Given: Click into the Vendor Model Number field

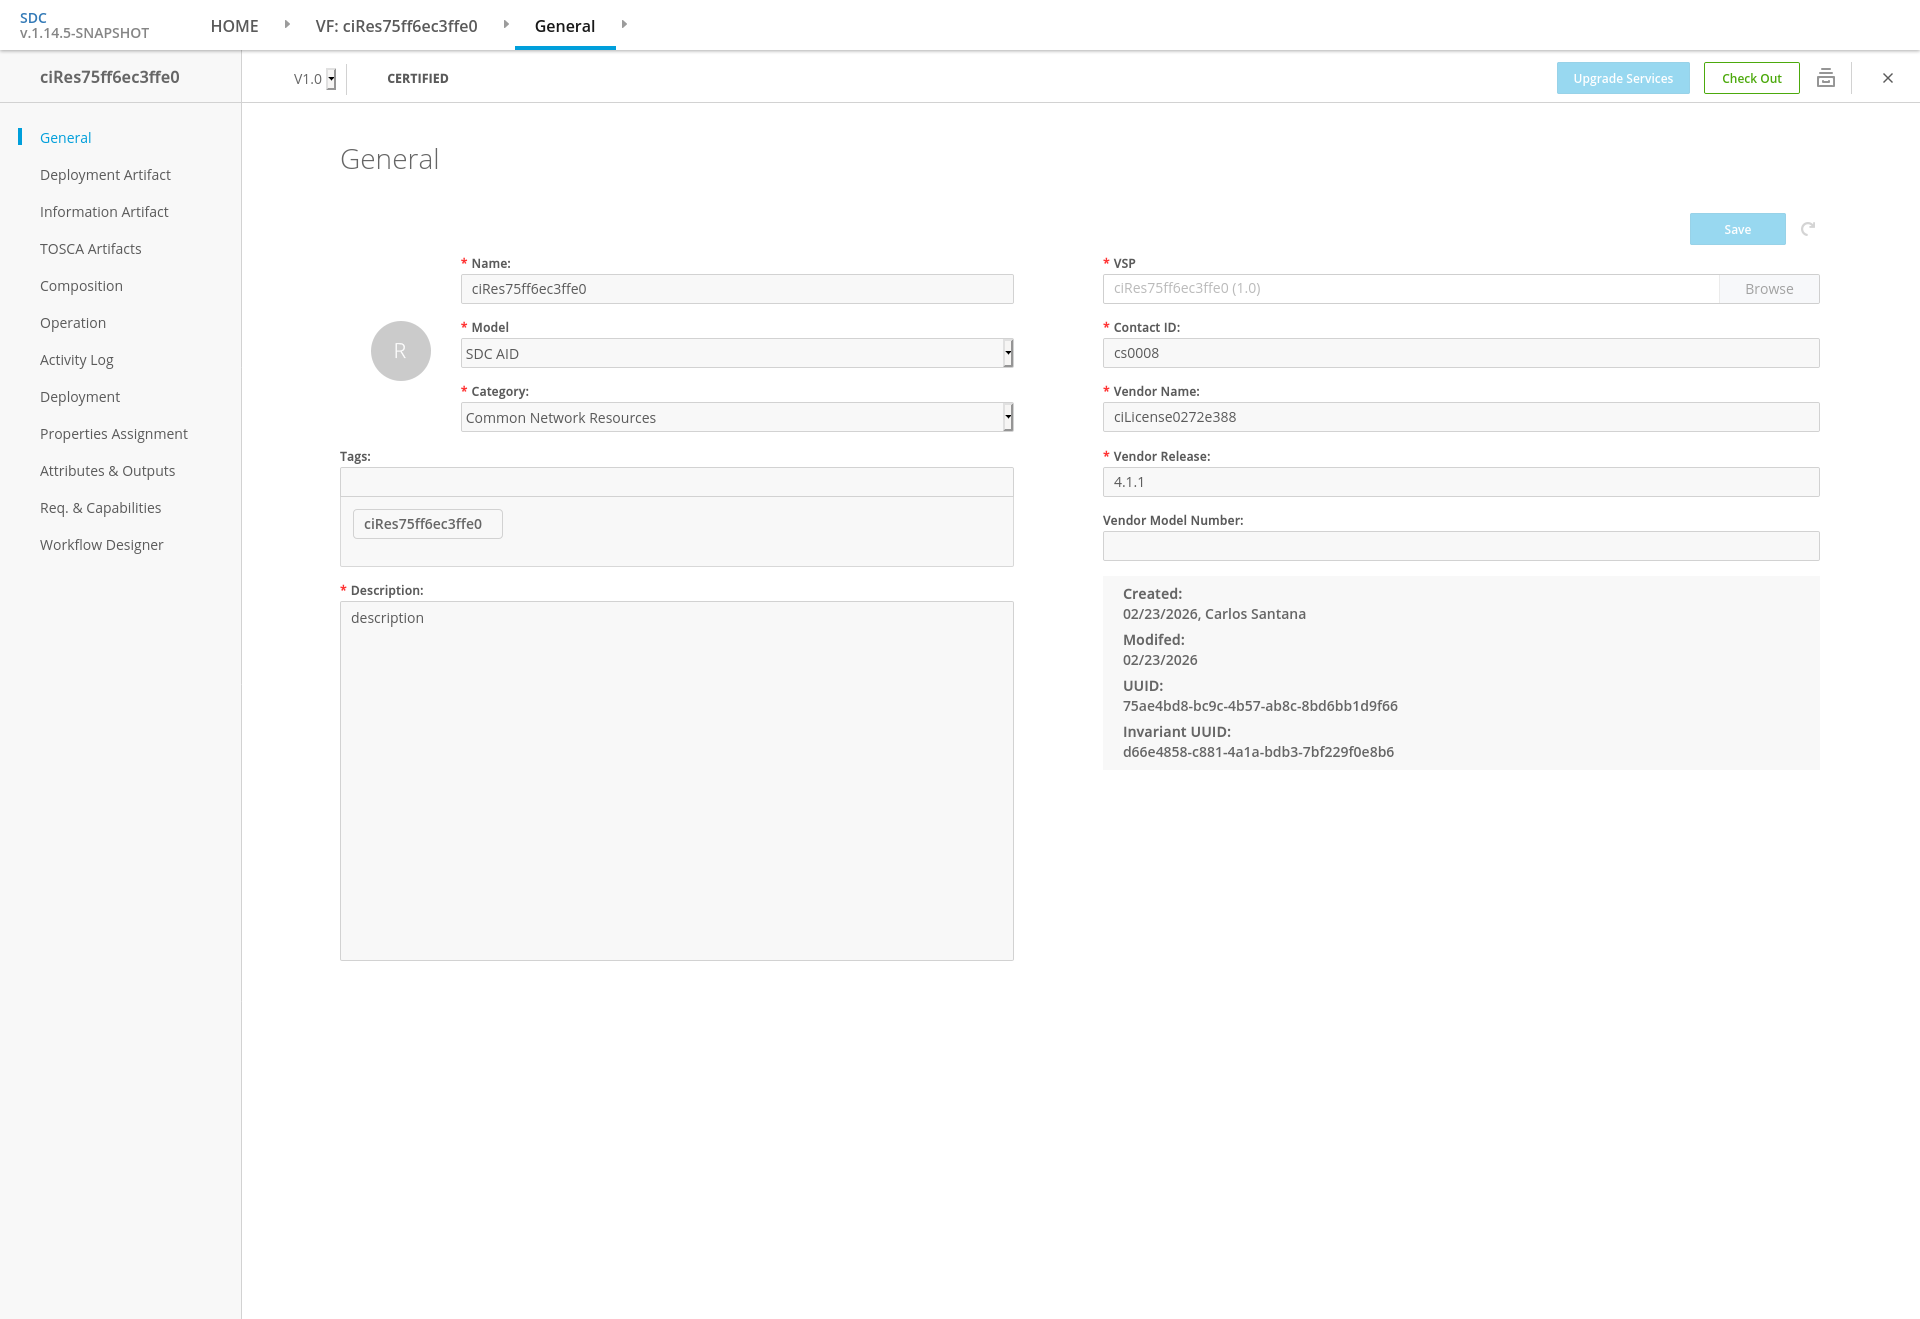Looking at the screenshot, I should pyautogui.click(x=1460, y=546).
